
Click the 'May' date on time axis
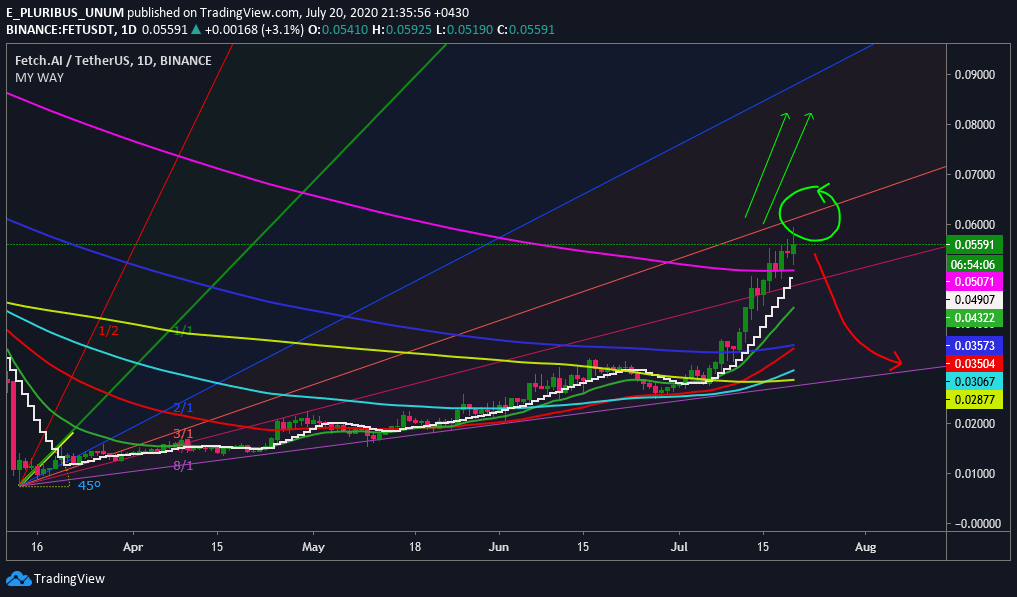coord(313,547)
